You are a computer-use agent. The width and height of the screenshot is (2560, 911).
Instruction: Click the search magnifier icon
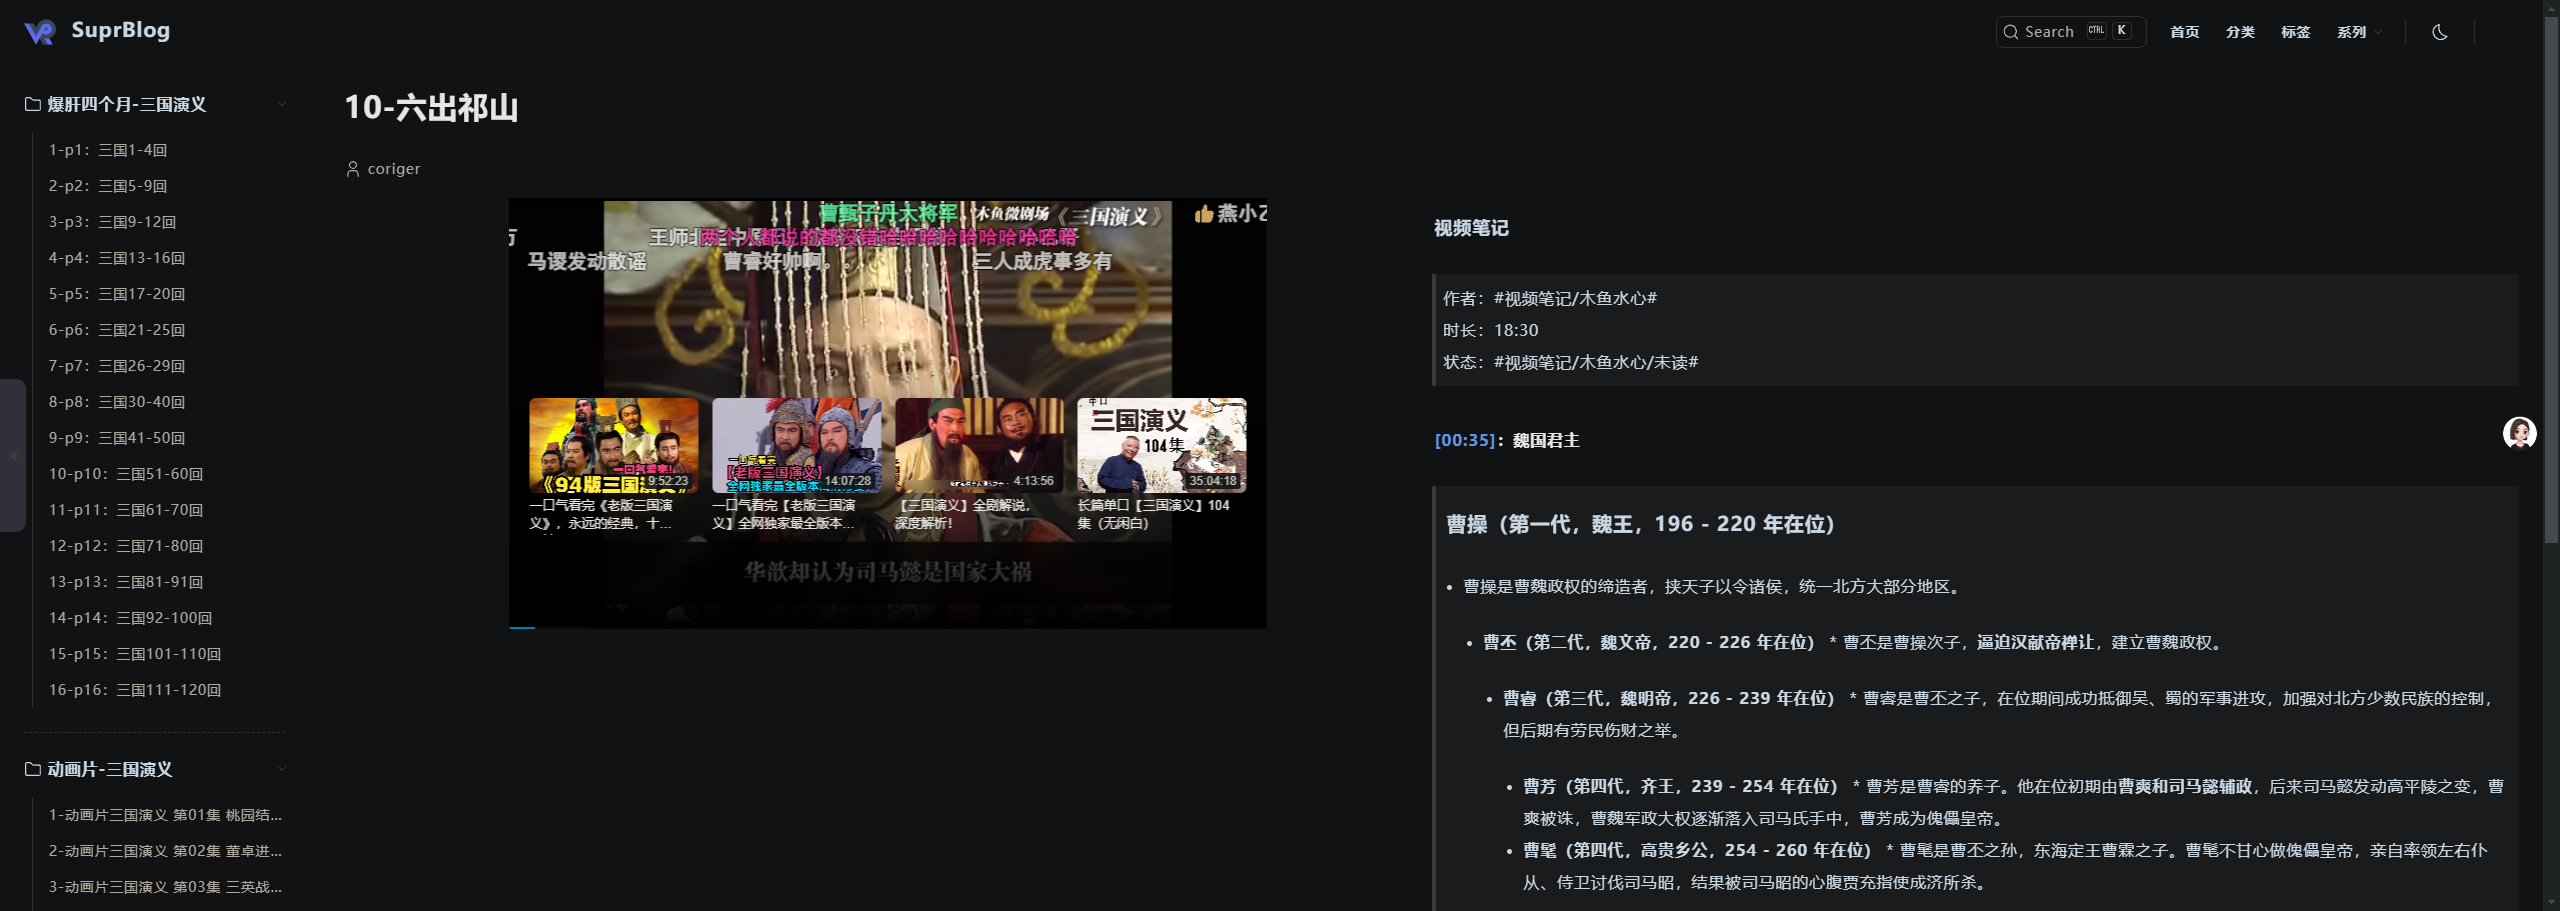point(2010,32)
